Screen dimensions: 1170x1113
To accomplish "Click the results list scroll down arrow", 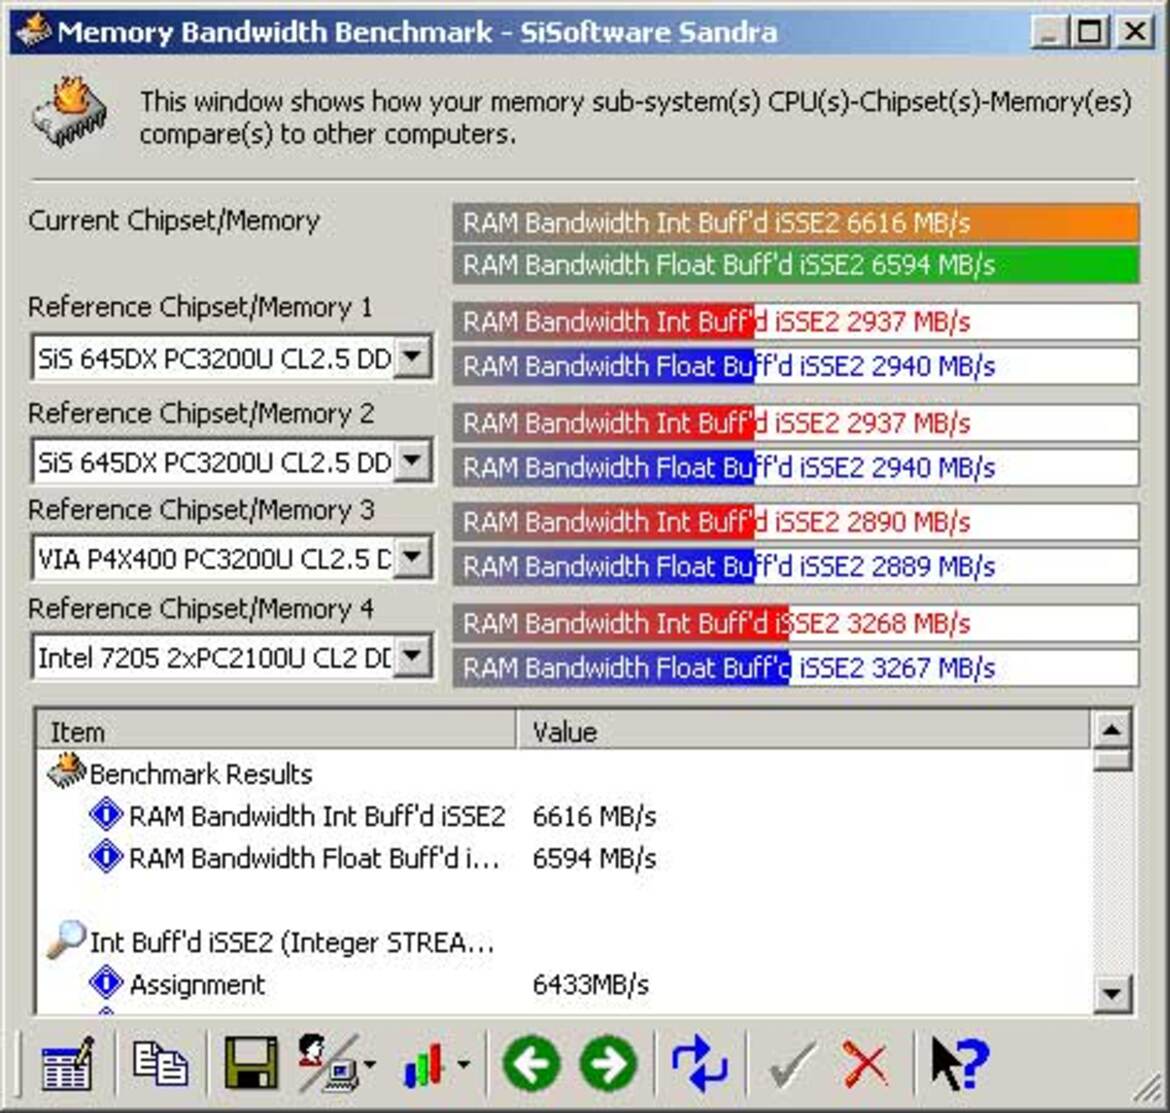I will coord(1112,993).
